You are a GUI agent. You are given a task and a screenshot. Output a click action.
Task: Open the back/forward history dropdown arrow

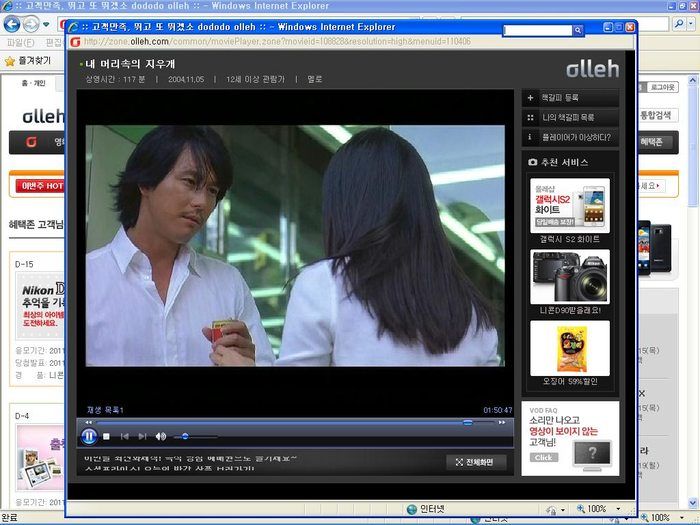point(46,24)
